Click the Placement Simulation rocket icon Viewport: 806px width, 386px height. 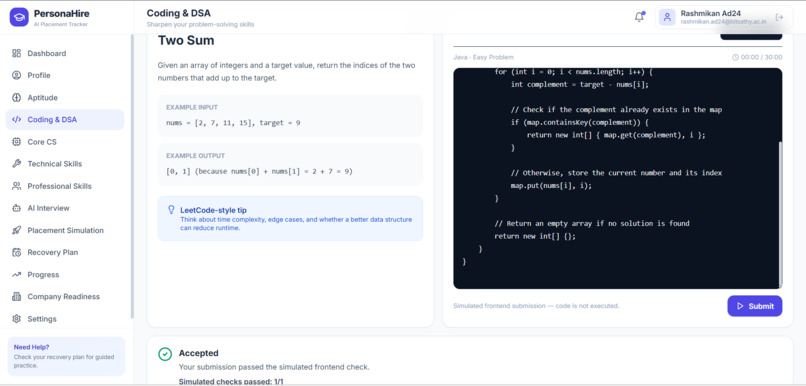(x=16, y=230)
